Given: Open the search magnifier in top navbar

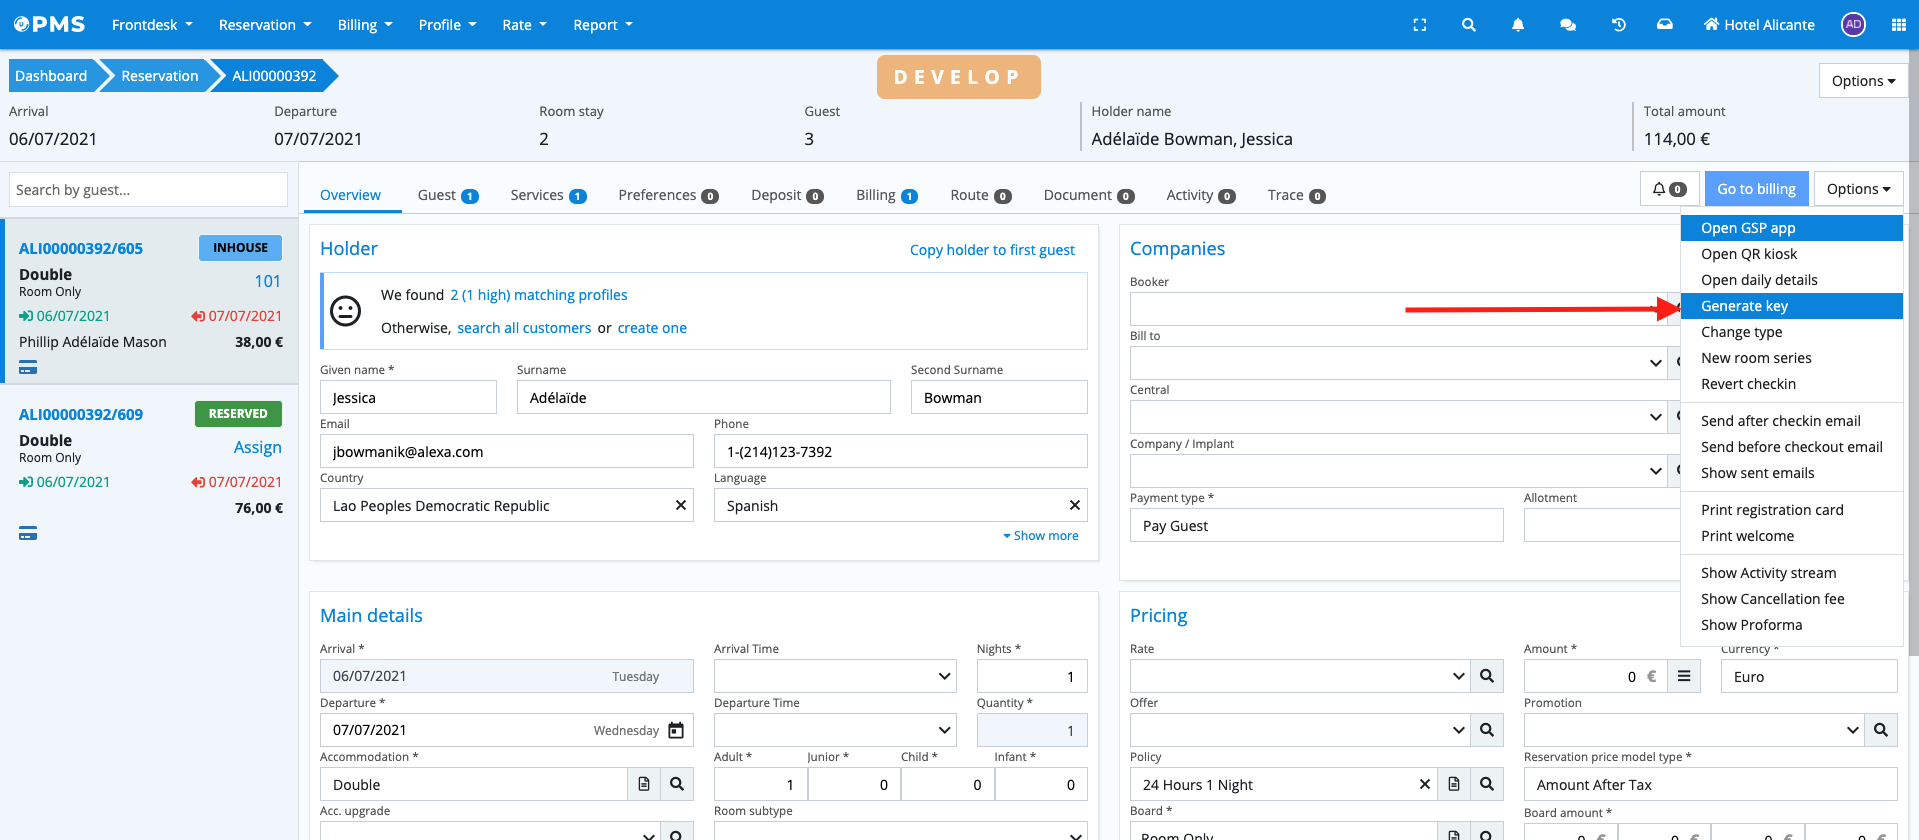Looking at the screenshot, I should point(1468,25).
